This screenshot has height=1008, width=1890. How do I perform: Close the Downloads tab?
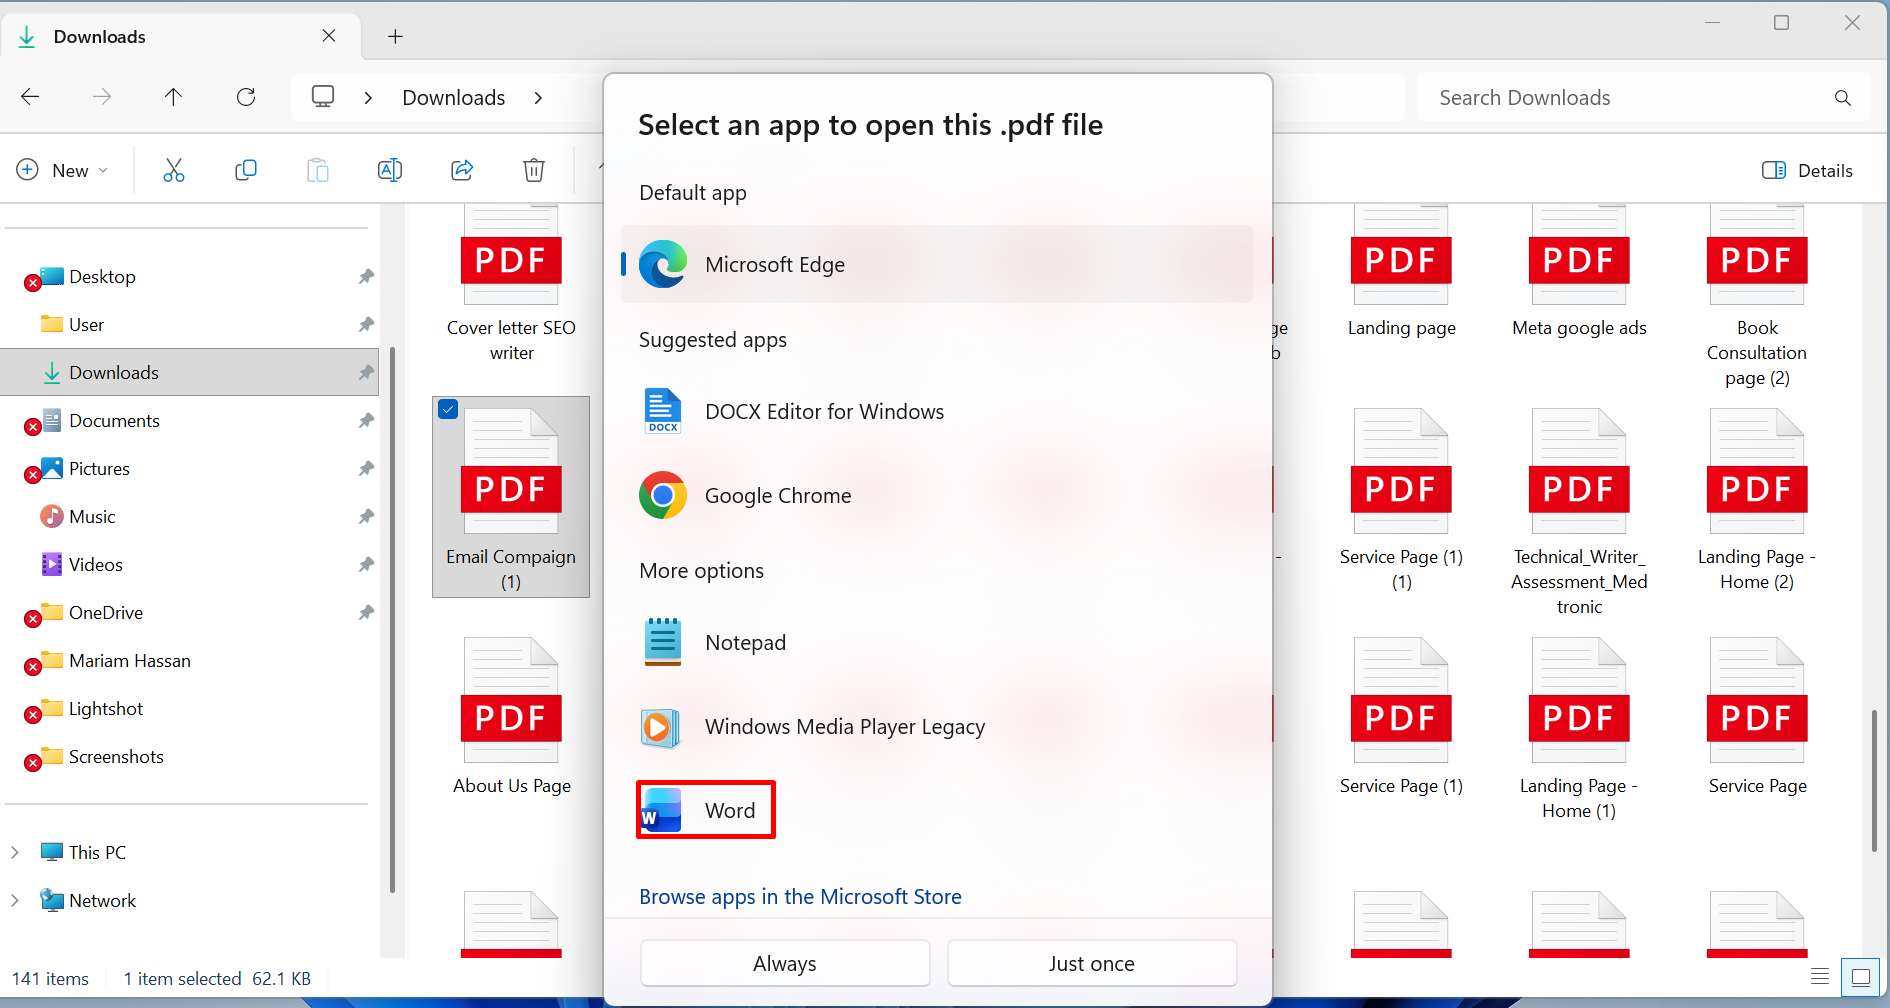[x=329, y=36]
